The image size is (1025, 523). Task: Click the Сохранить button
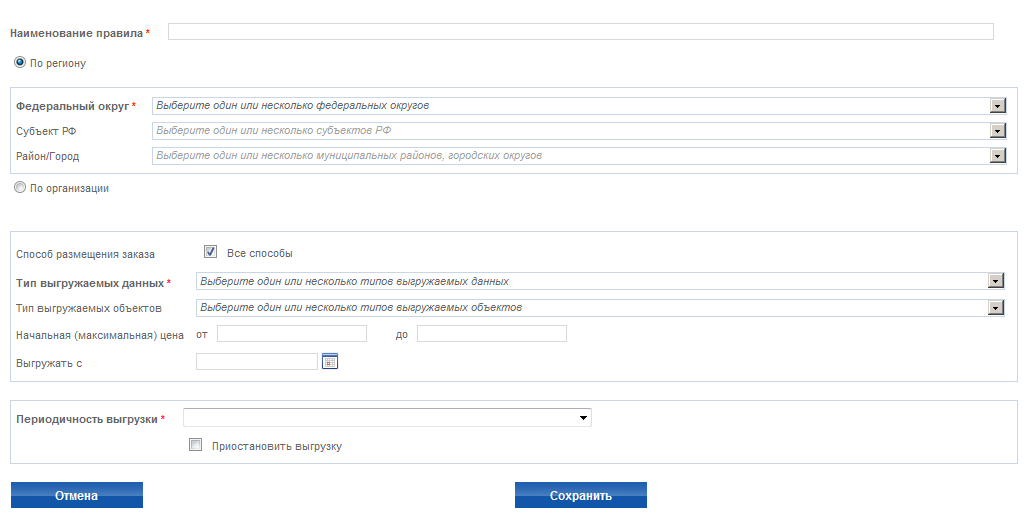tap(580, 495)
